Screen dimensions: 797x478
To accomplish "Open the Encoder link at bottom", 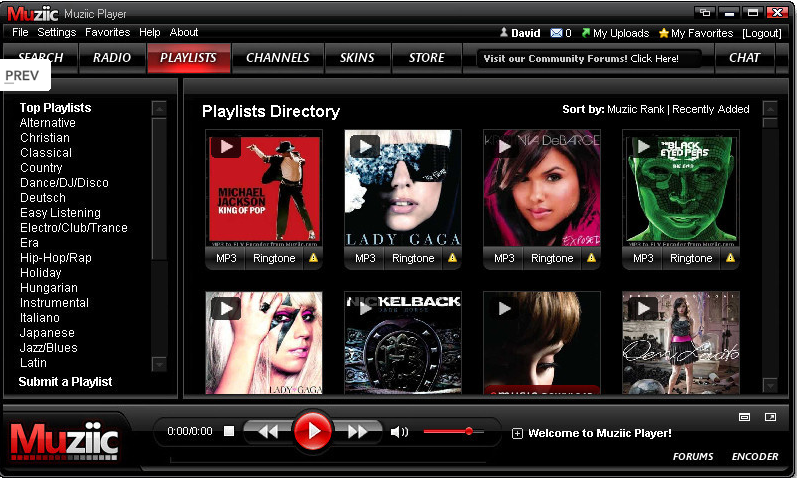I will [755, 457].
